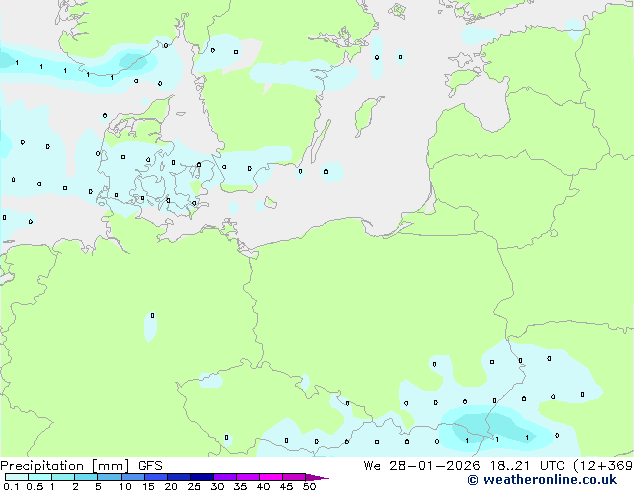
Task: Click the 'We 28-01-2026' date text
Action: (x=422, y=466)
